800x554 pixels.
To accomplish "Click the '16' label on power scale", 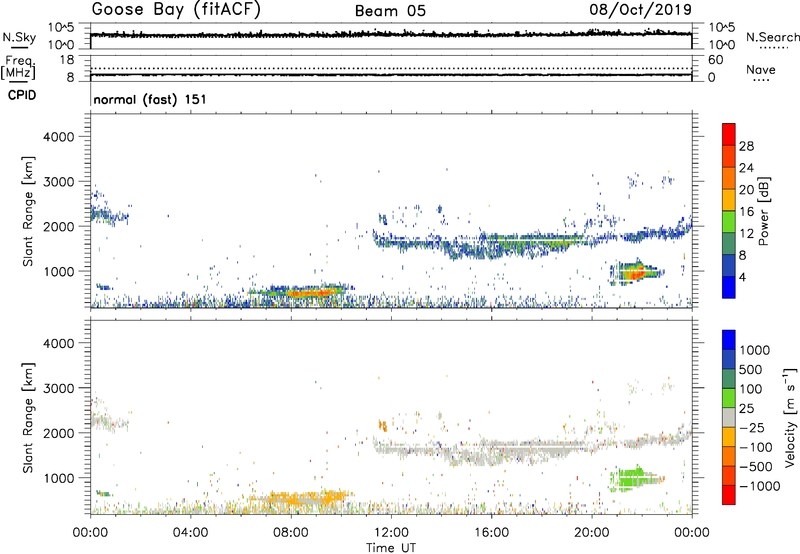I will click(746, 212).
